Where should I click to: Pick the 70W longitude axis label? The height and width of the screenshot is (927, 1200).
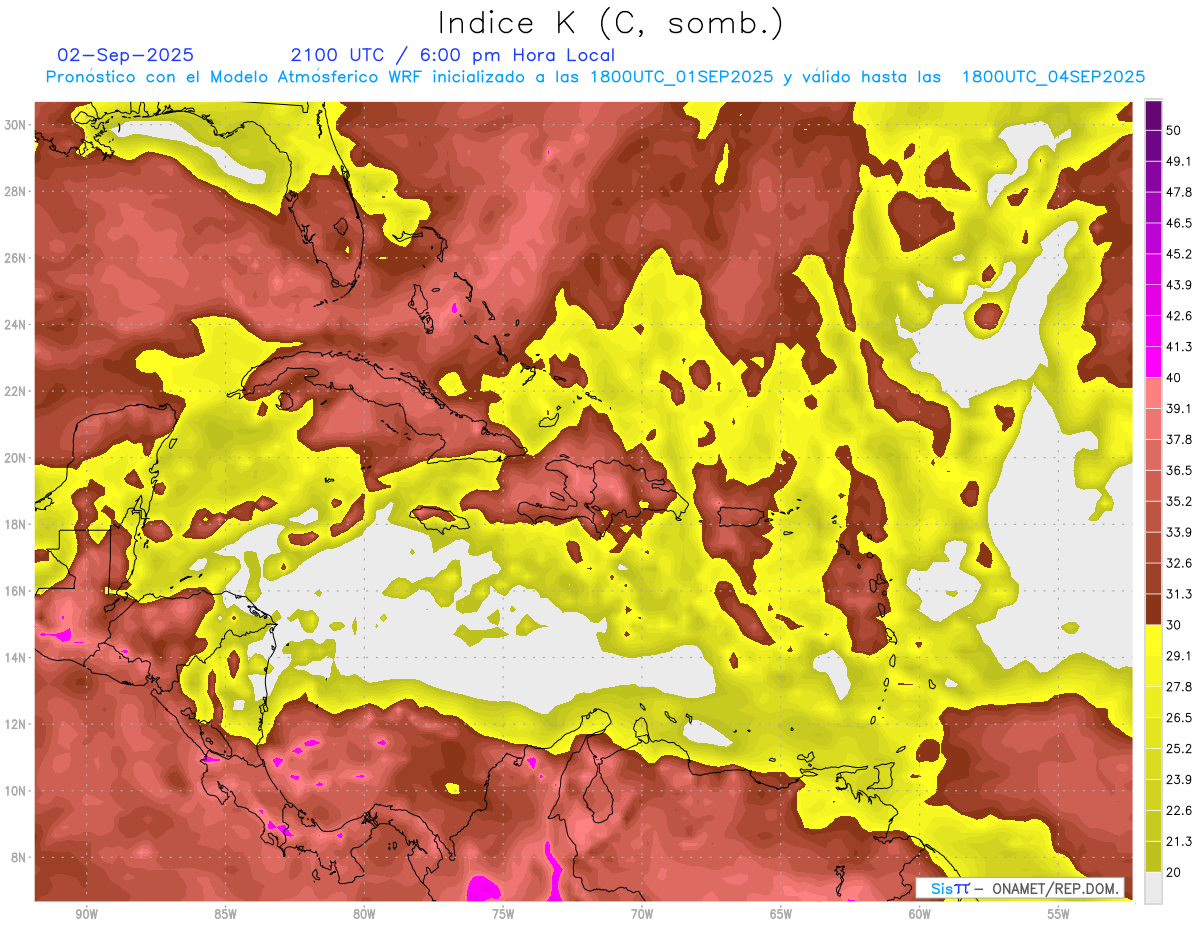point(642,914)
